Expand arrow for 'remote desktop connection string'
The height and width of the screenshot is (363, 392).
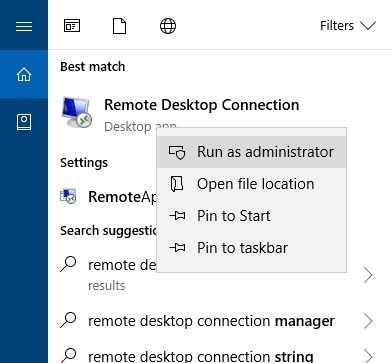click(x=368, y=356)
